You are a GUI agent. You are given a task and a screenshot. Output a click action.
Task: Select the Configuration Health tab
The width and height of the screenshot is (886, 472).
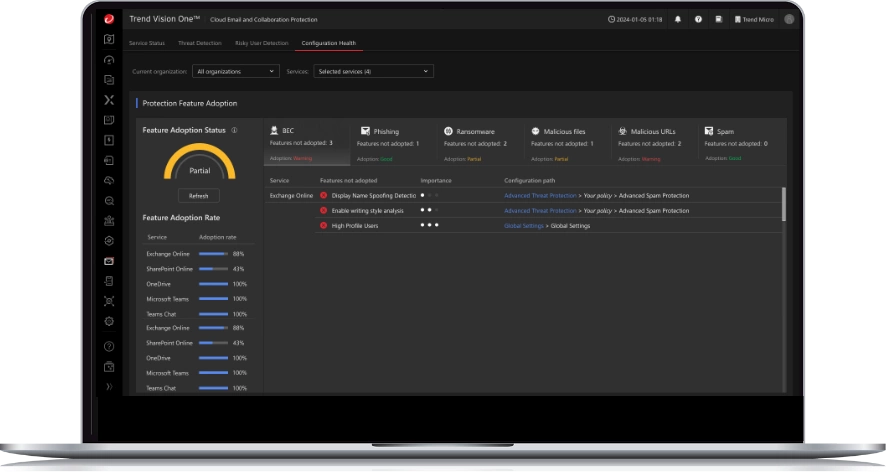tap(329, 43)
